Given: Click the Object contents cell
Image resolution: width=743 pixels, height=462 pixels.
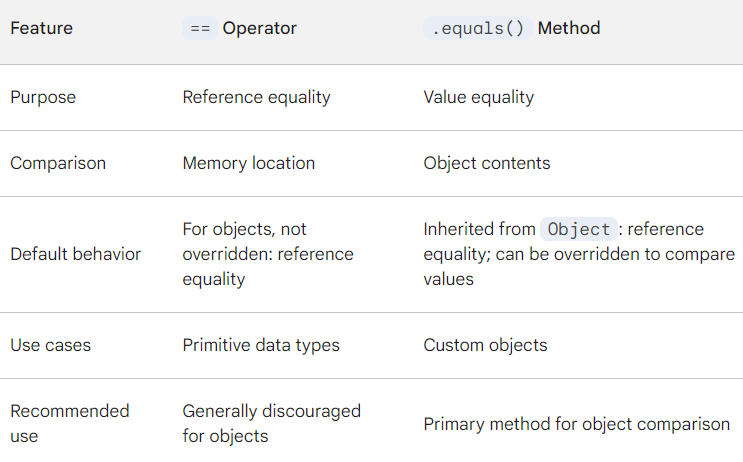Looking at the screenshot, I should 487,163.
